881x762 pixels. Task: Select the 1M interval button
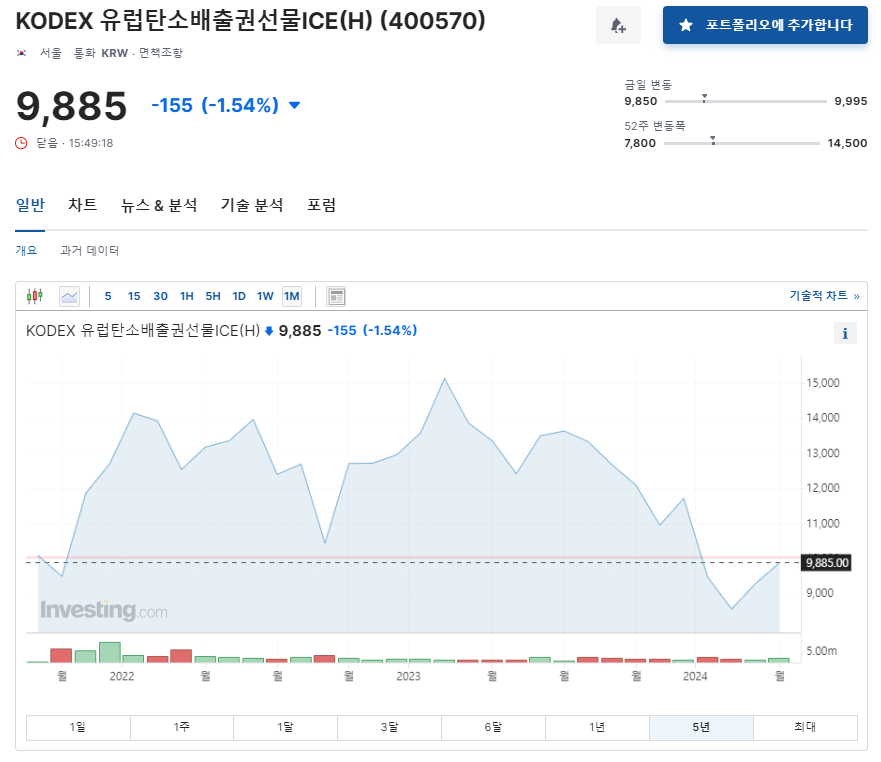pos(292,296)
